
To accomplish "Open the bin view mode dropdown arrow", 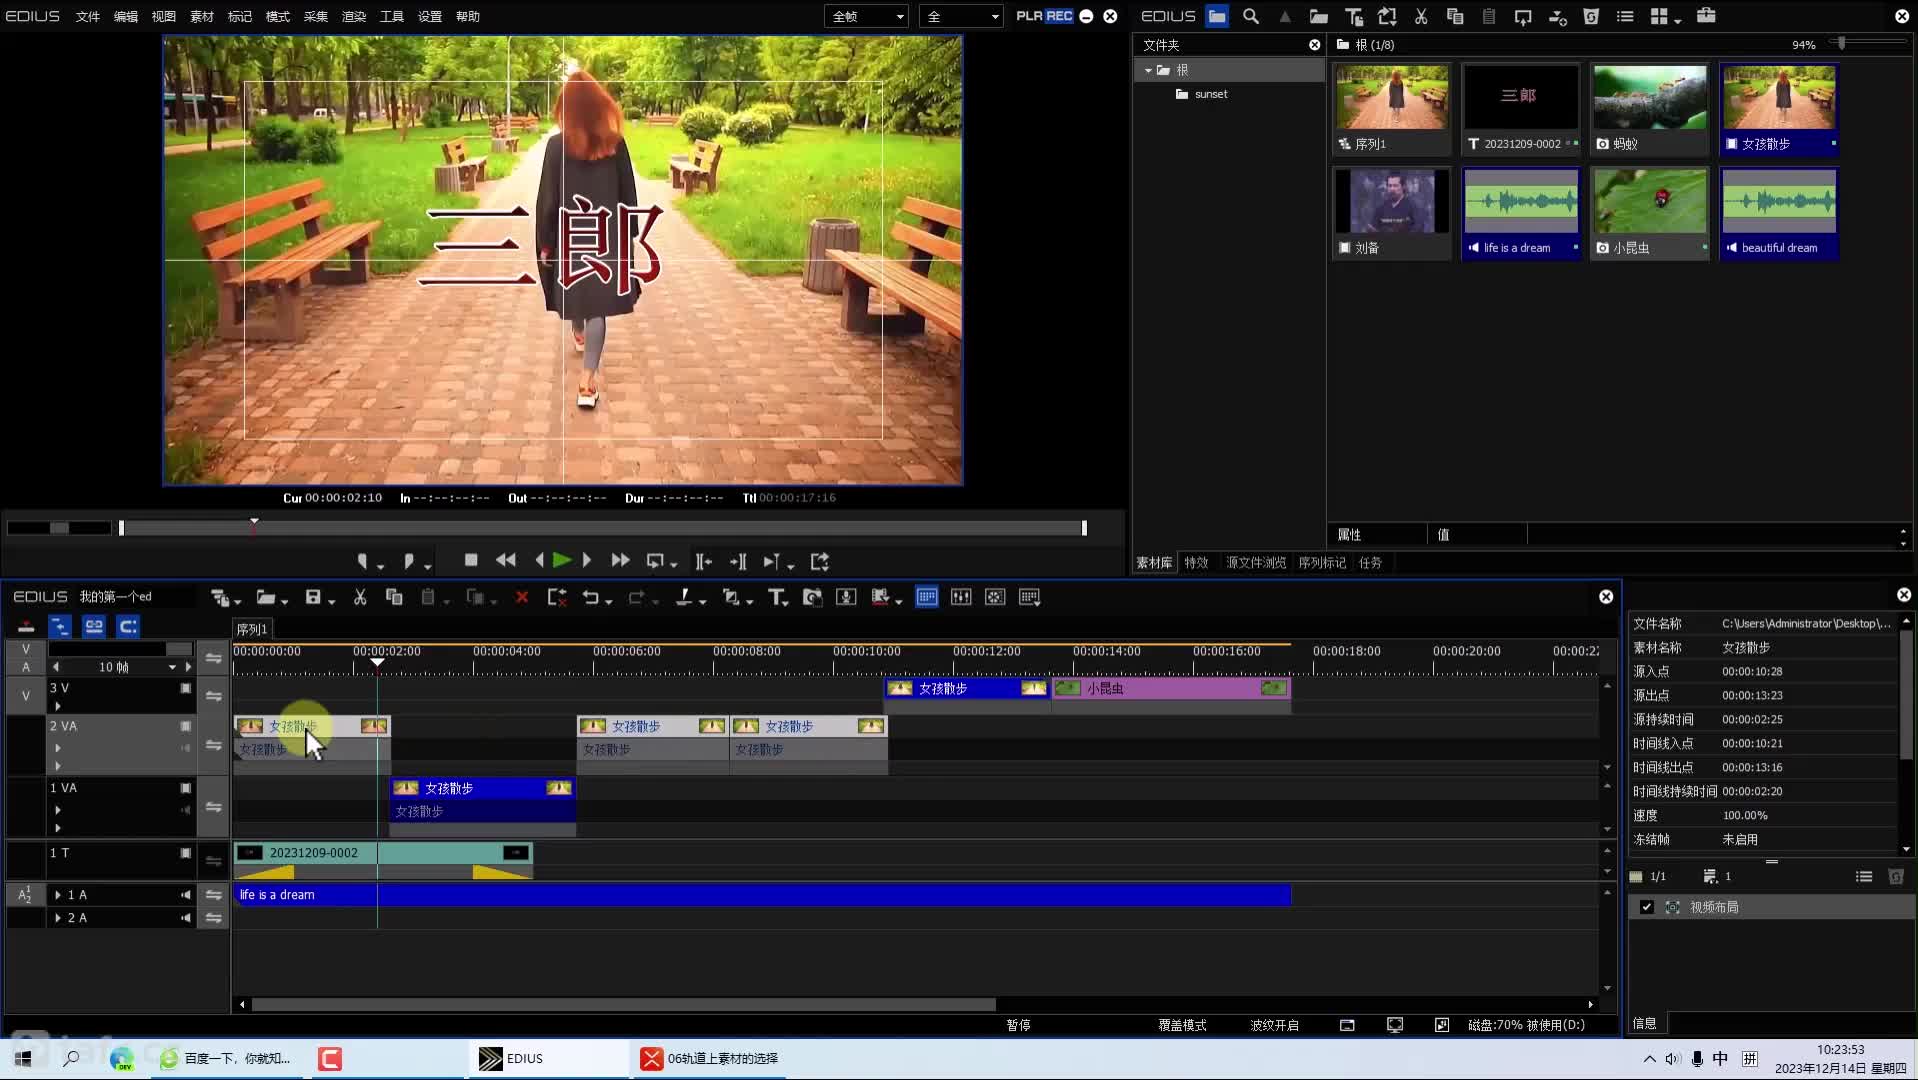I will (x=1677, y=19).
